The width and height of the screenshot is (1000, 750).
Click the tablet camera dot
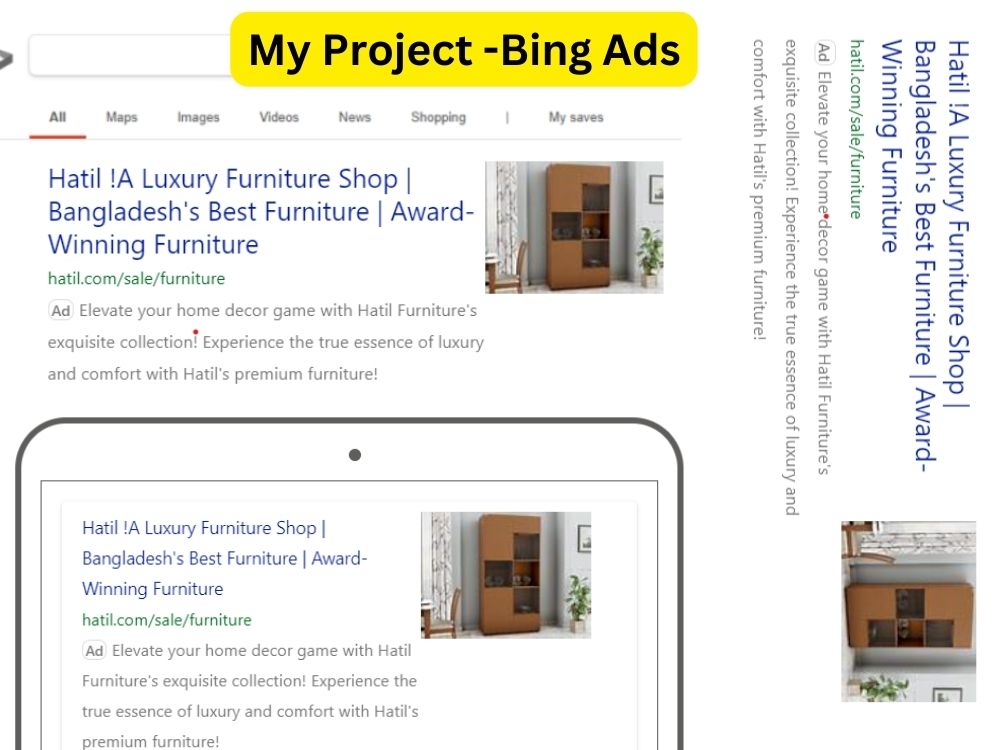coord(355,455)
